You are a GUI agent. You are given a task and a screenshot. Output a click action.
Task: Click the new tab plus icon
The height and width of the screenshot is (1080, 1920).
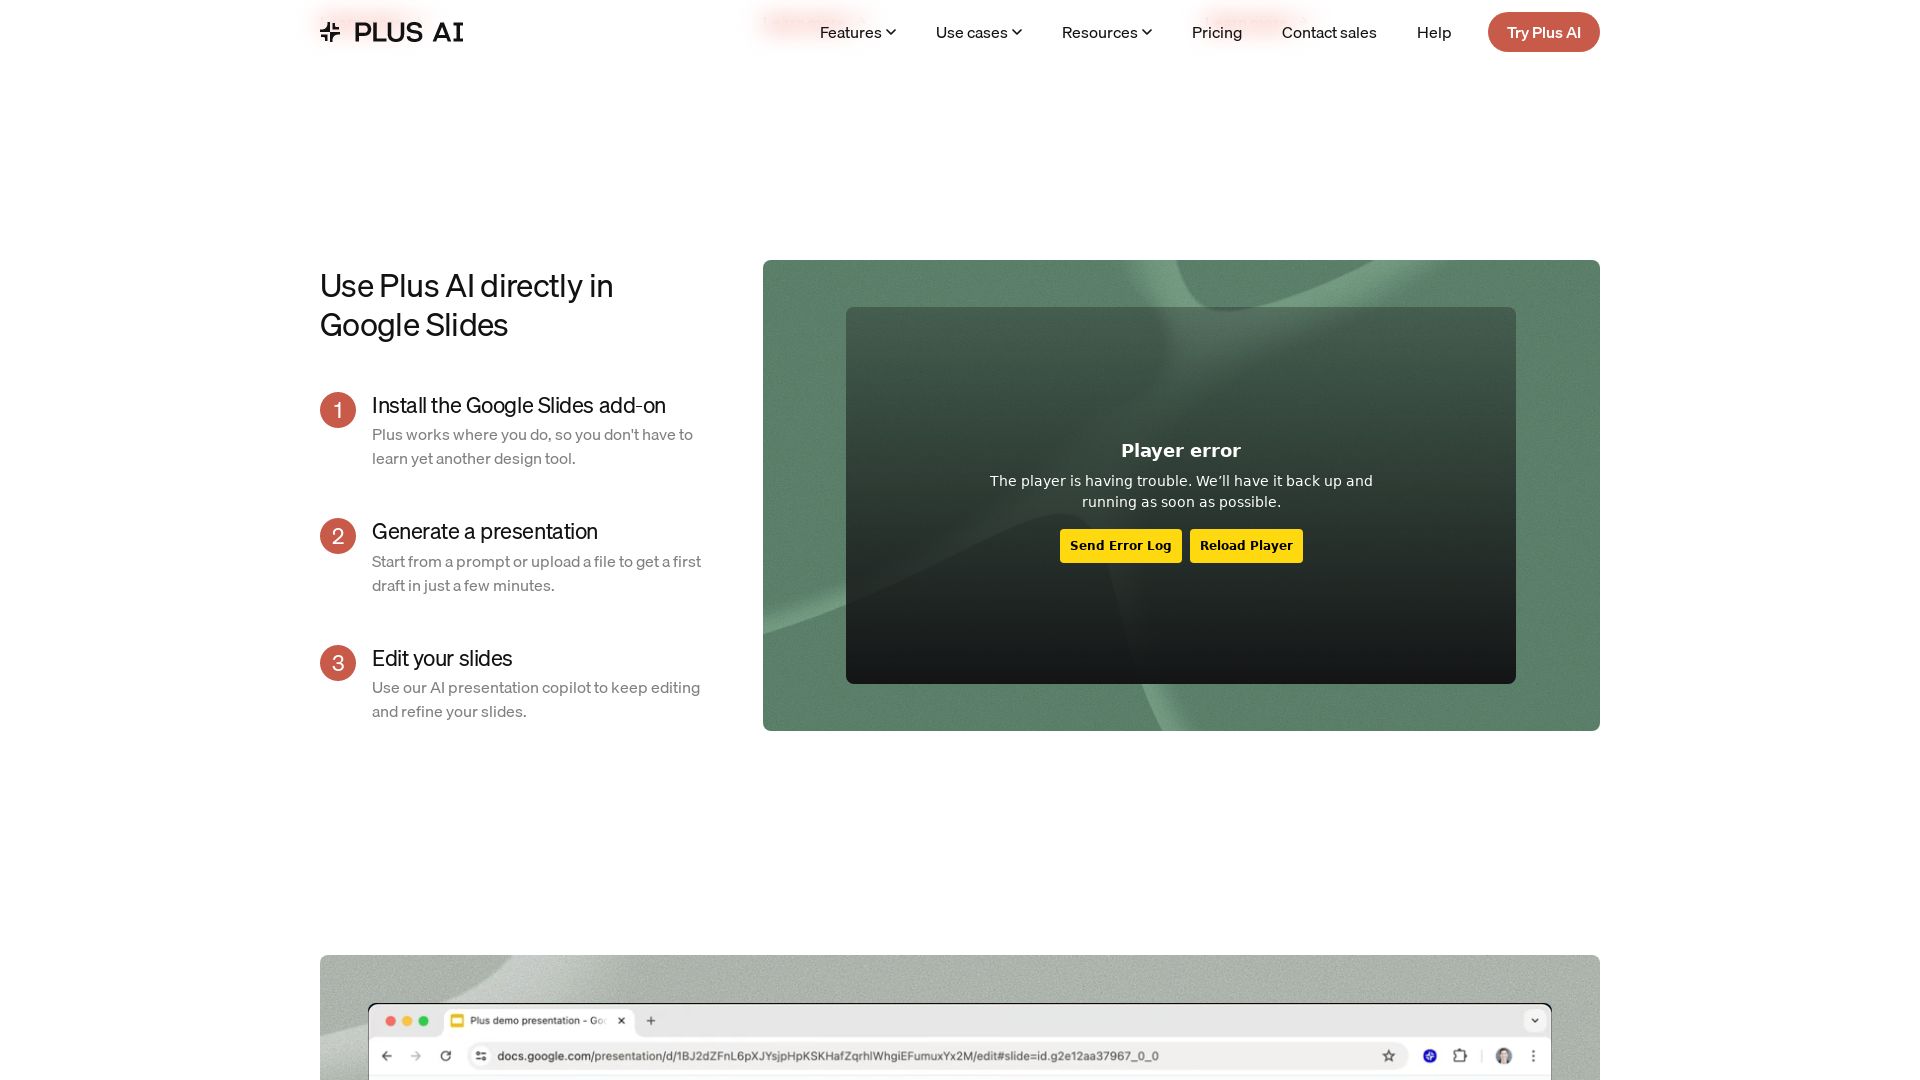point(651,1021)
